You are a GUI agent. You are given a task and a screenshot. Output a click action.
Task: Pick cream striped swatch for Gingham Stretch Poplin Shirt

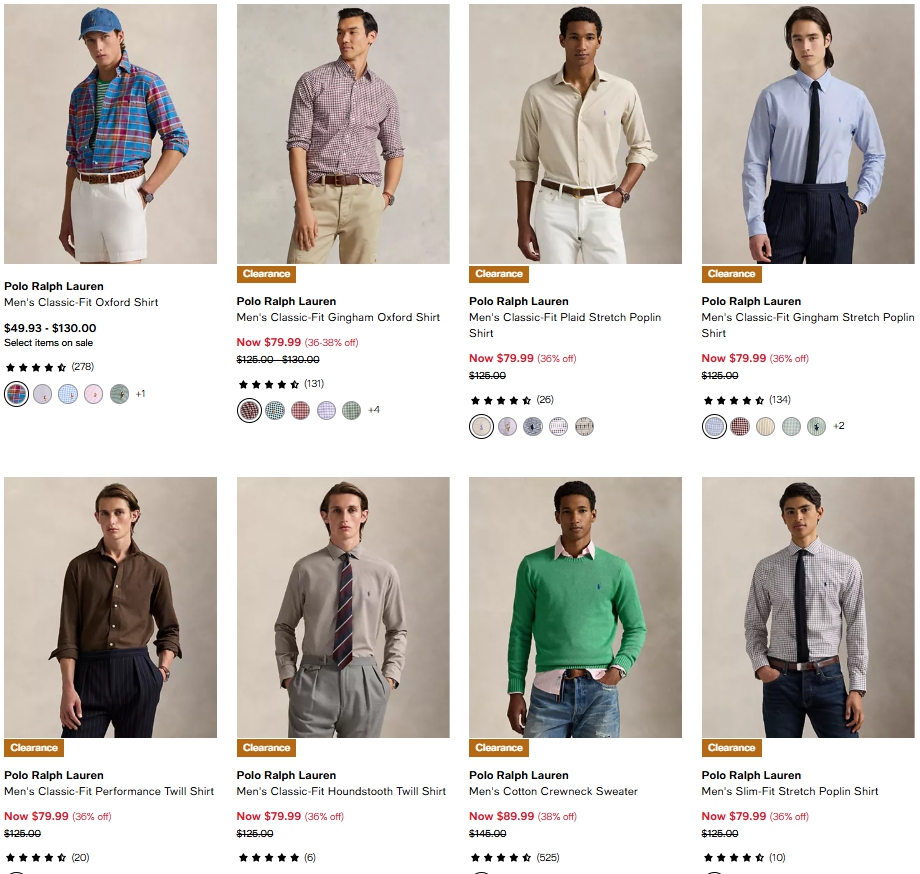pyautogui.click(x=766, y=426)
